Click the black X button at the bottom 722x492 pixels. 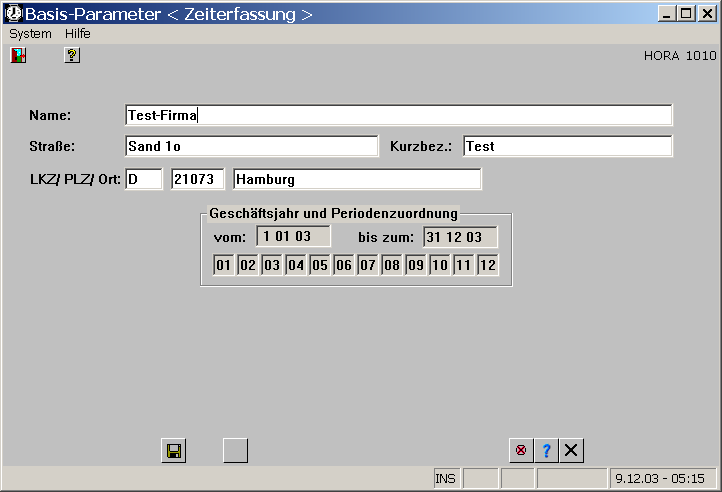[x=571, y=451]
